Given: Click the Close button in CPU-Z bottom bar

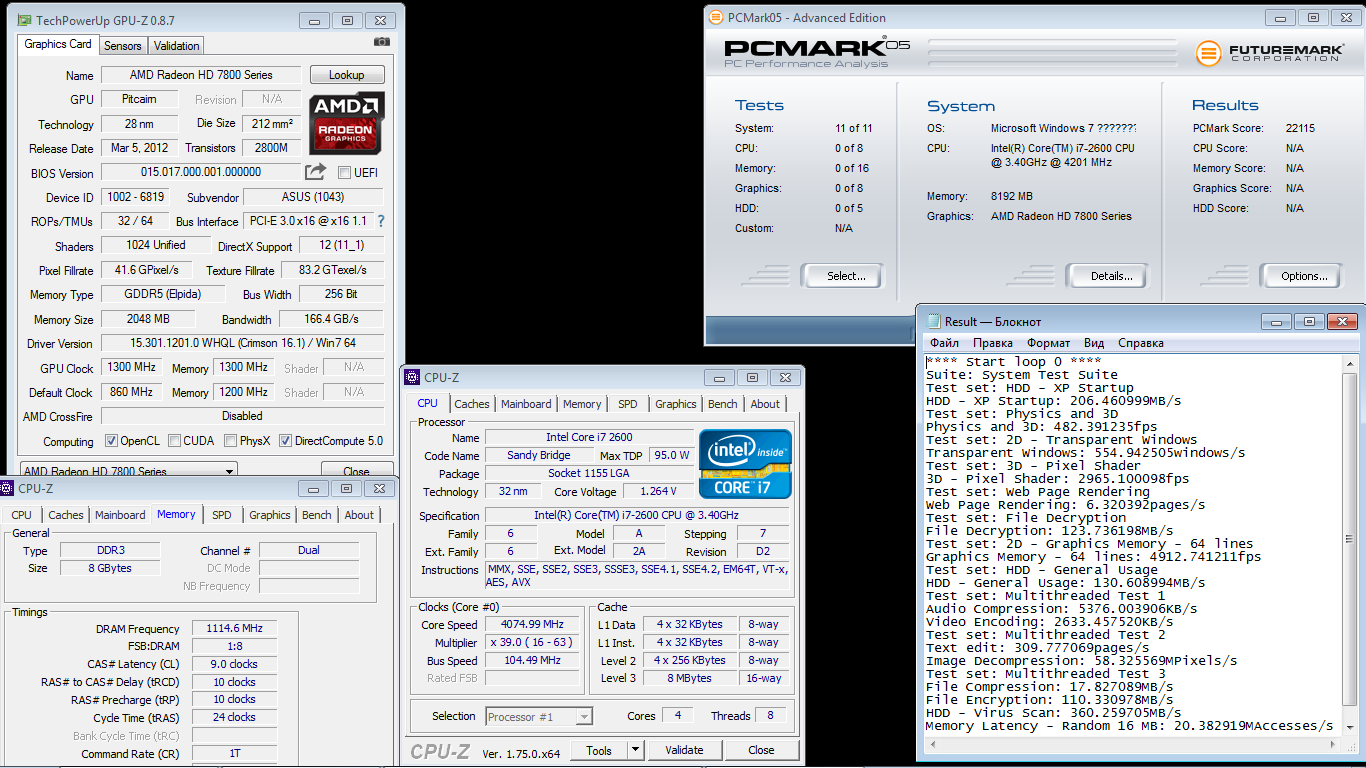Looking at the screenshot, I should pyautogui.click(x=761, y=750).
